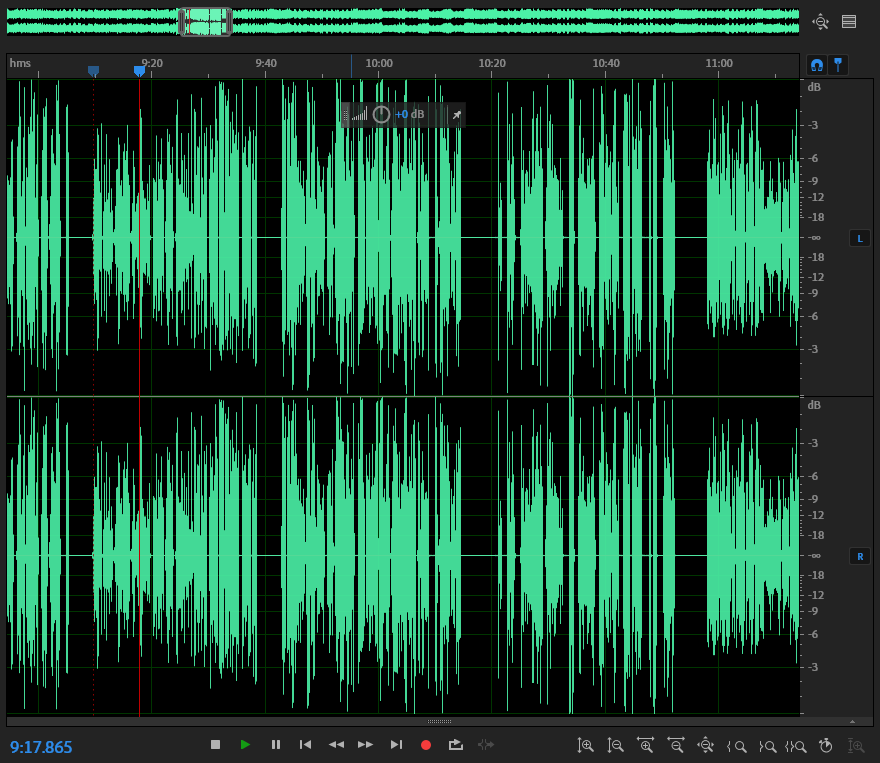Zoom out amplitude
880x763 pixels.
click(x=616, y=746)
